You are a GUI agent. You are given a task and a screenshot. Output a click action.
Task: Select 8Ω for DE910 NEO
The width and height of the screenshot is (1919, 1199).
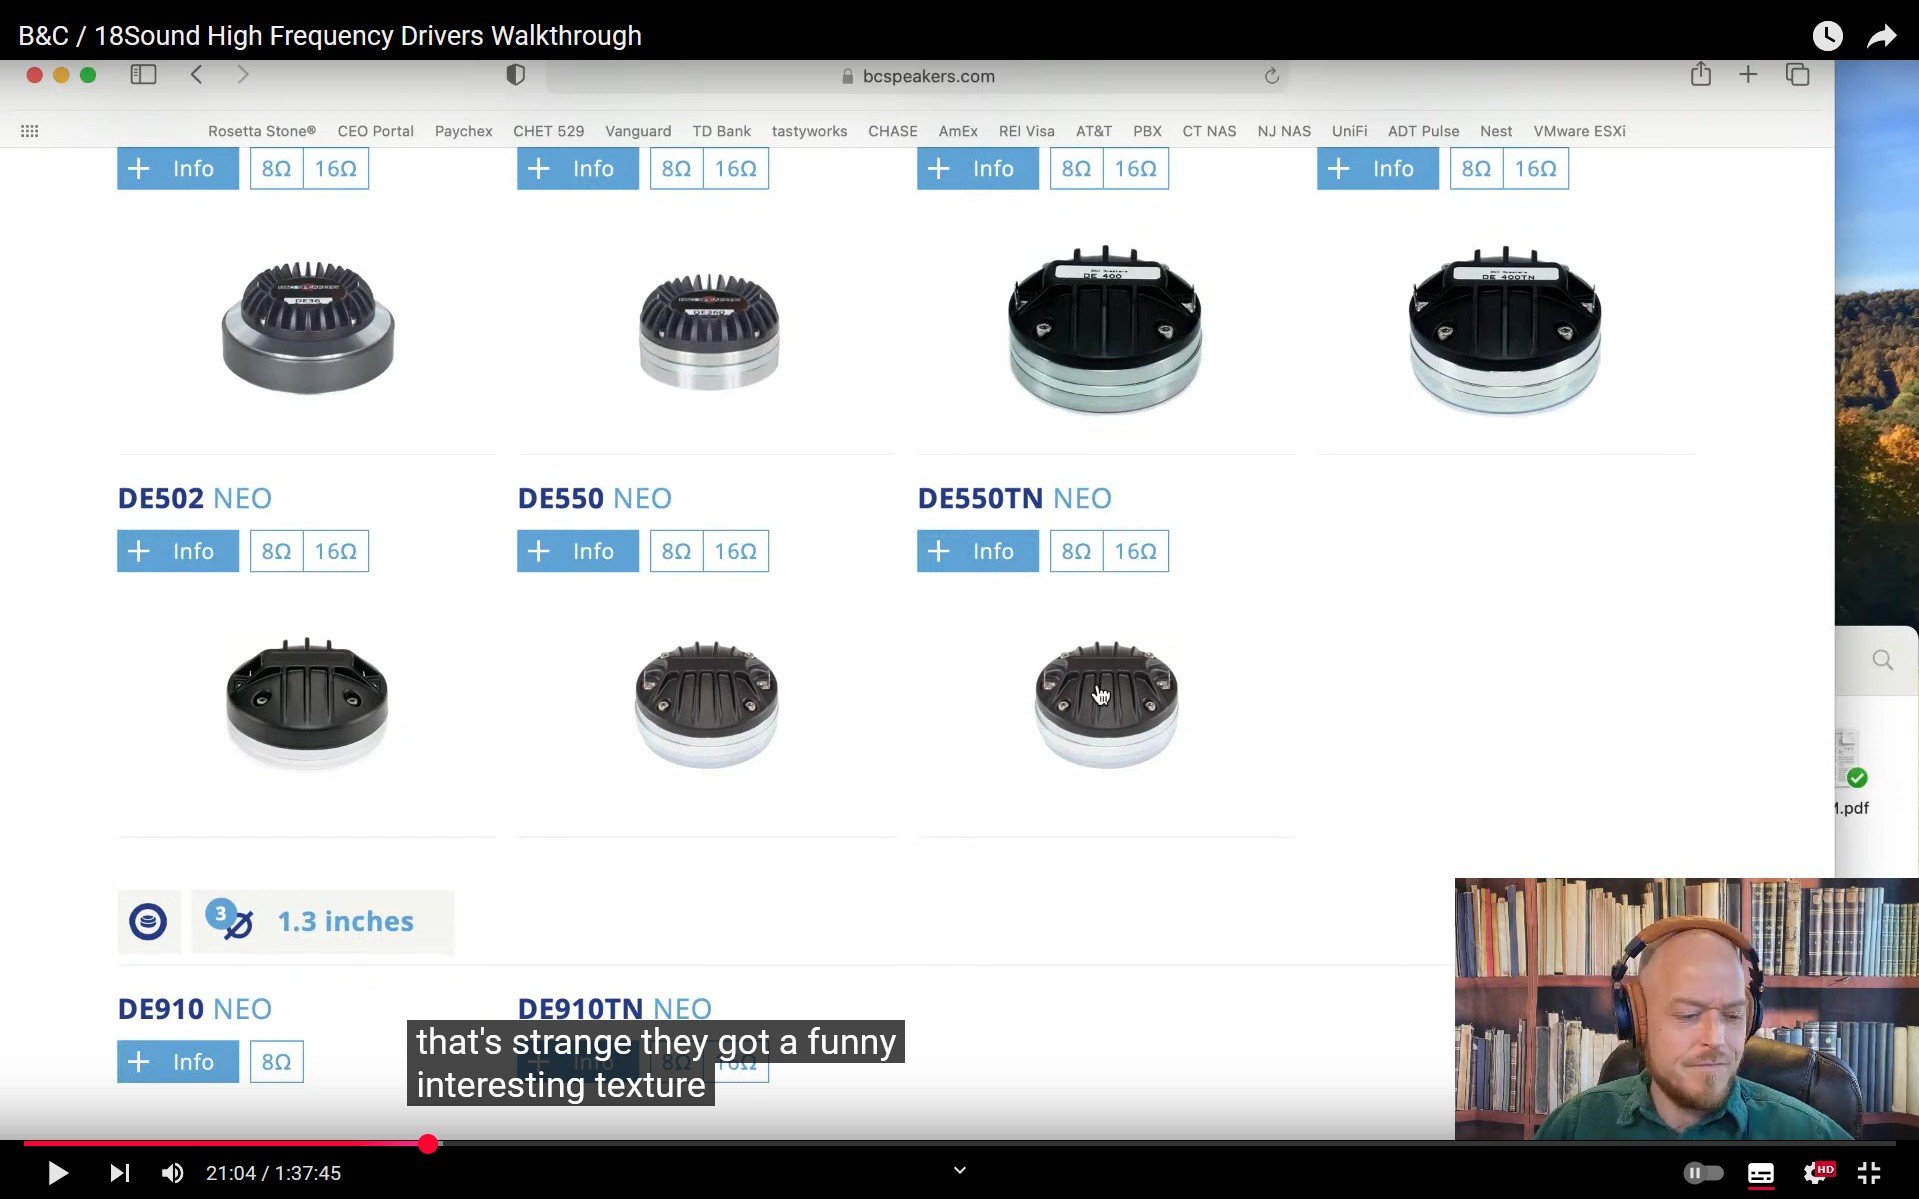[x=276, y=1061]
